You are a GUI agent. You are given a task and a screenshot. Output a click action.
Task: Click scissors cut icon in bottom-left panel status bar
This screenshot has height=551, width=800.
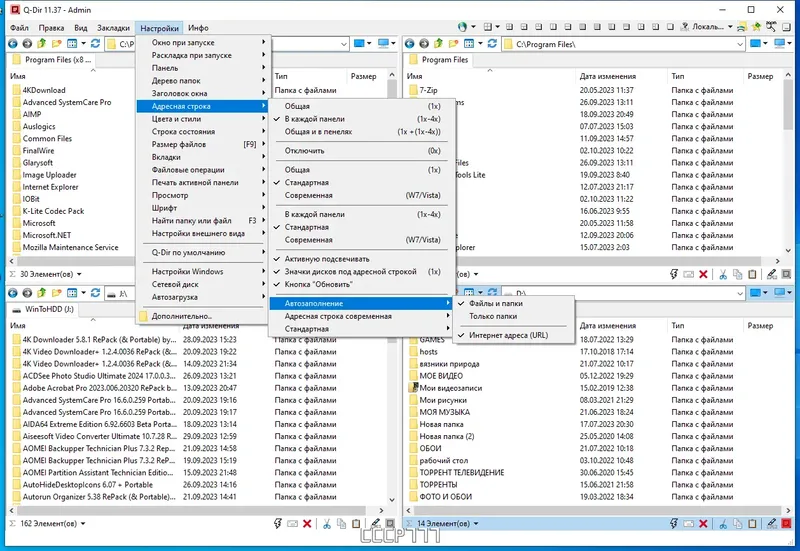coord(327,523)
